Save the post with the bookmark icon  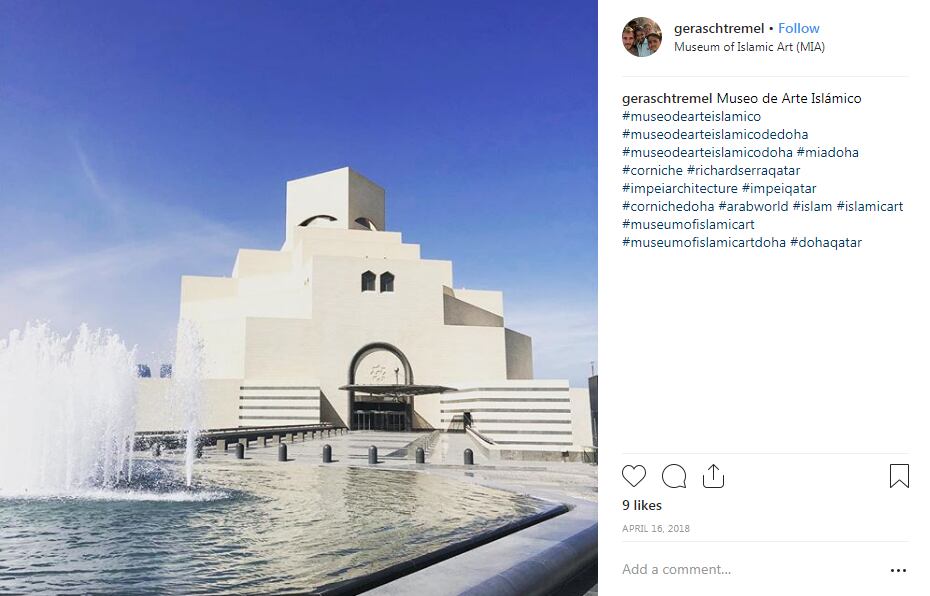coord(899,476)
